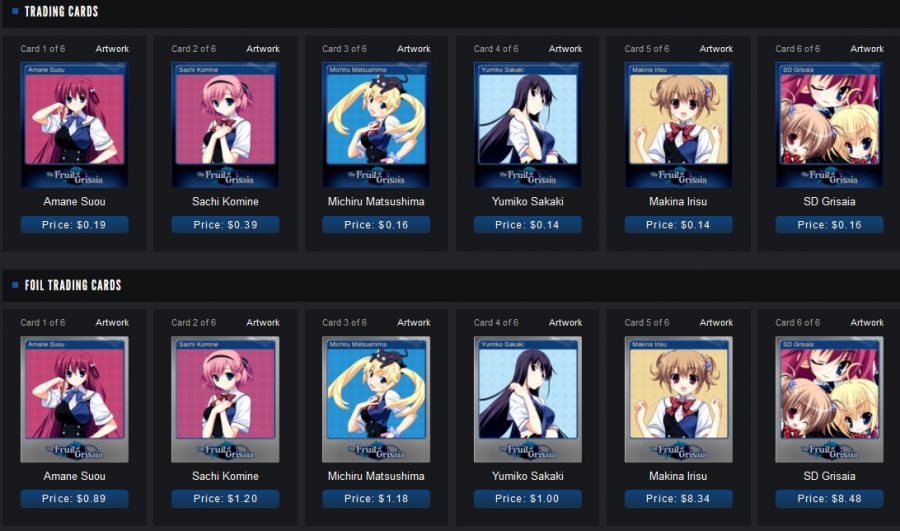900x531 pixels.
Task: Click the foil Michiru Matsushima card image
Action: [x=376, y=399]
